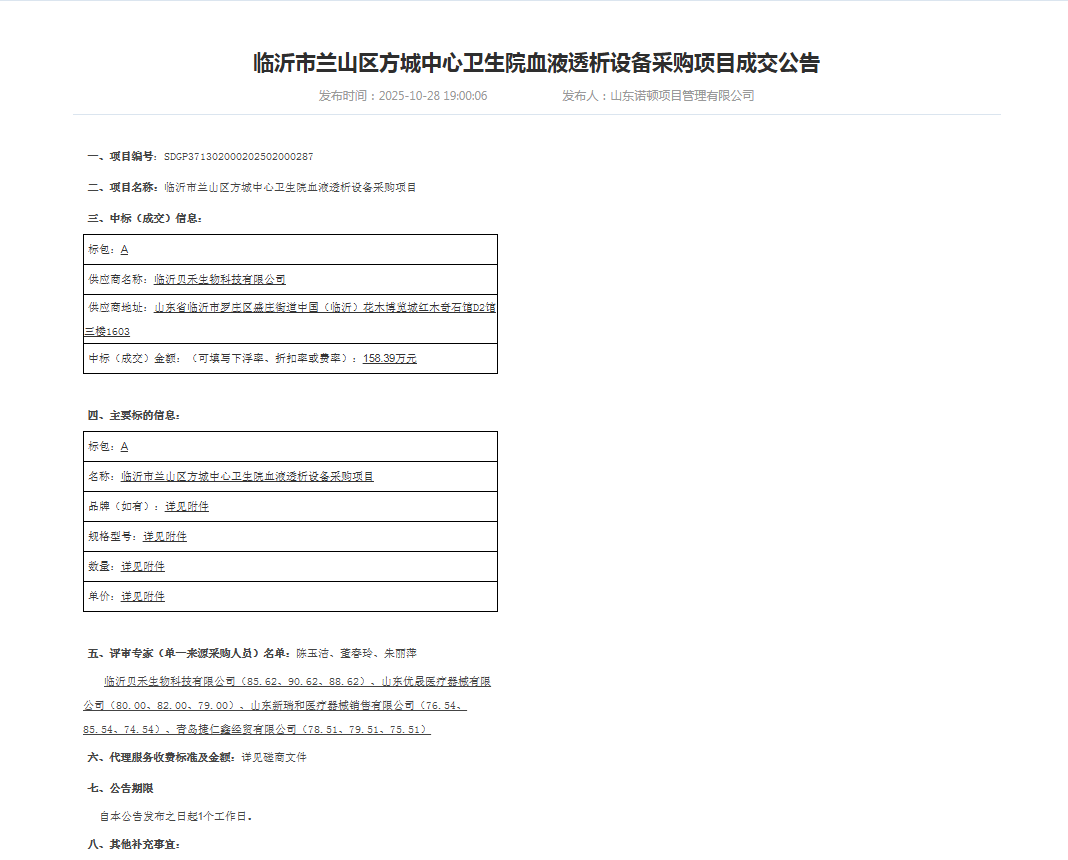Click the bid amount 158.39万元
The width and height of the screenshot is (1068, 860).
tap(390, 358)
